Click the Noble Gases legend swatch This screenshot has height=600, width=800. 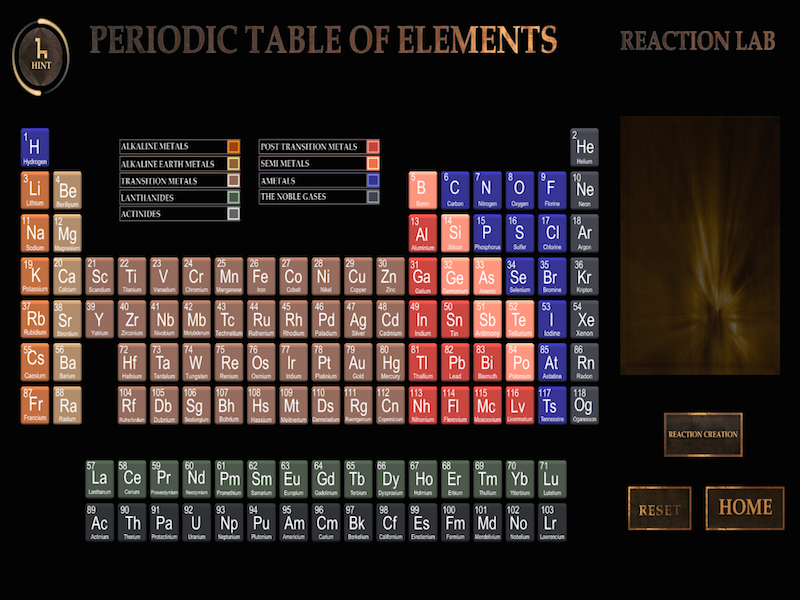(x=373, y=197)
